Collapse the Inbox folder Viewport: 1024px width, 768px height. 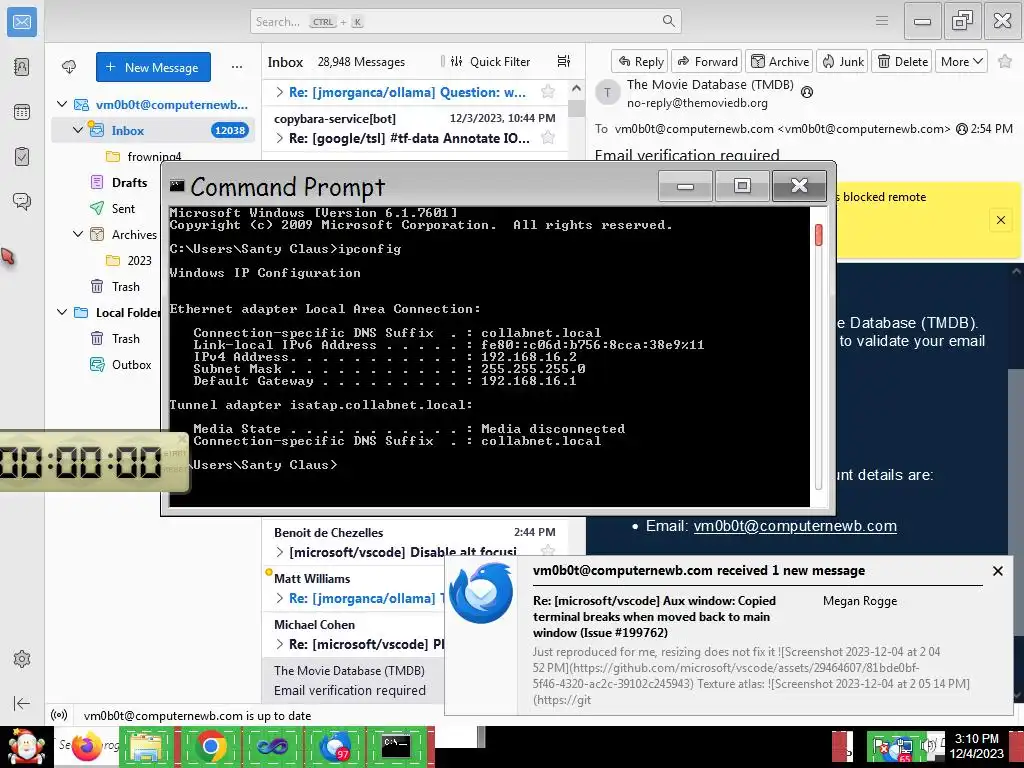[x=78, y=130]
